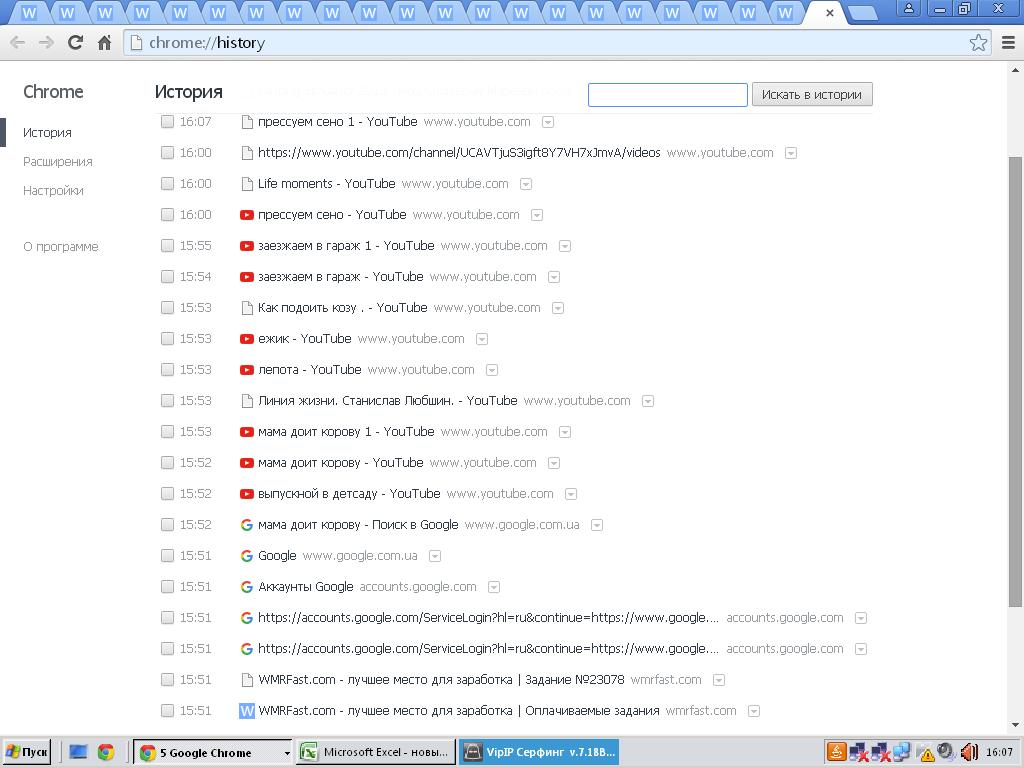Click the warning shield tray icon

click(x=926, y=754)
